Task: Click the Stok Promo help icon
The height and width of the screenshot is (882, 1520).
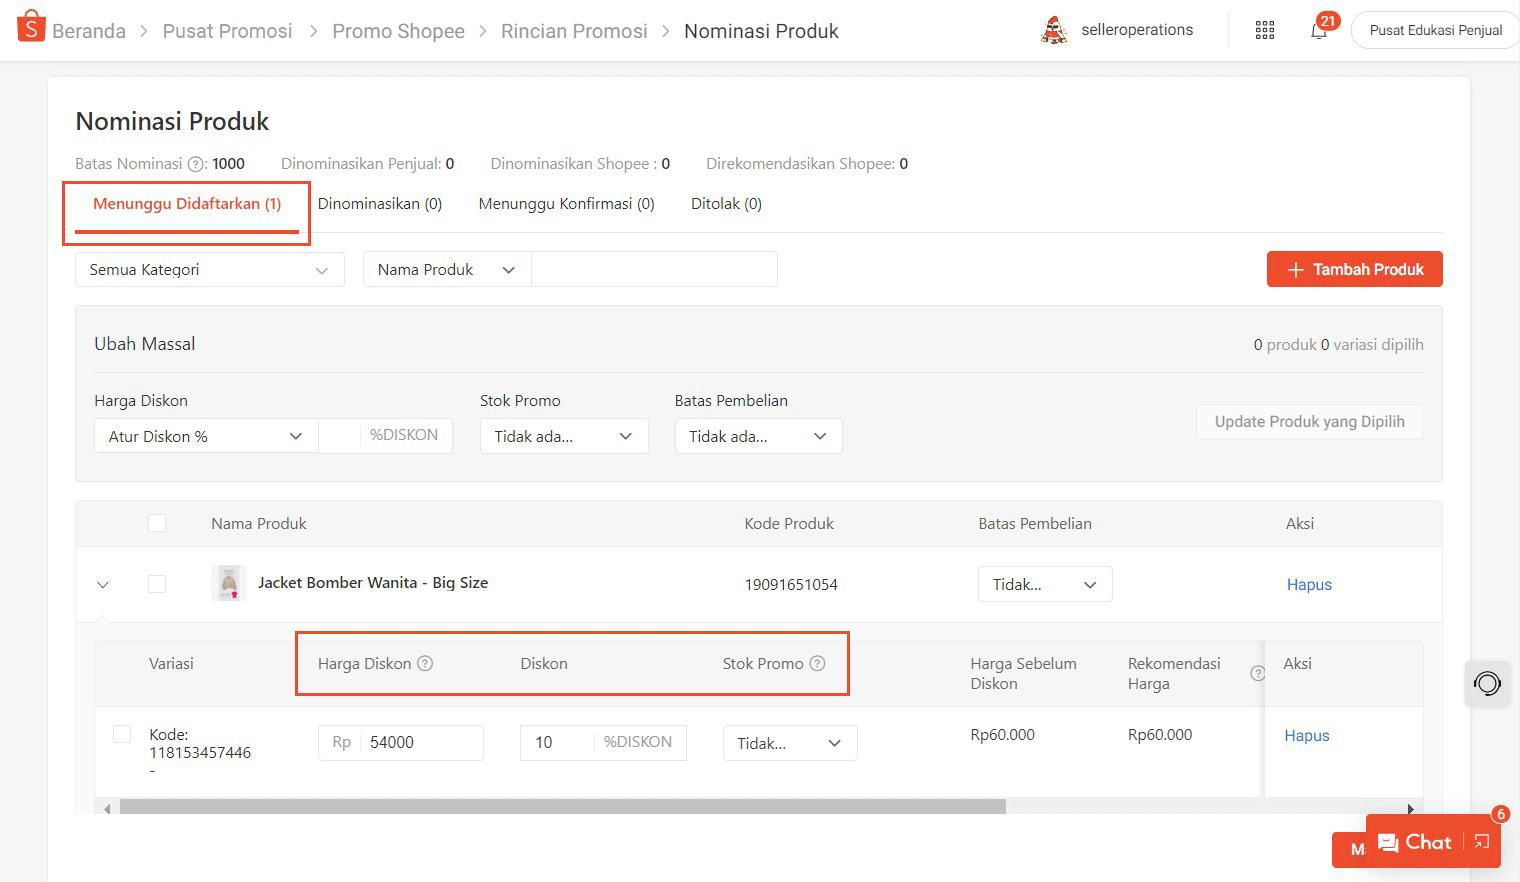Action: click(x=817, y=663)
